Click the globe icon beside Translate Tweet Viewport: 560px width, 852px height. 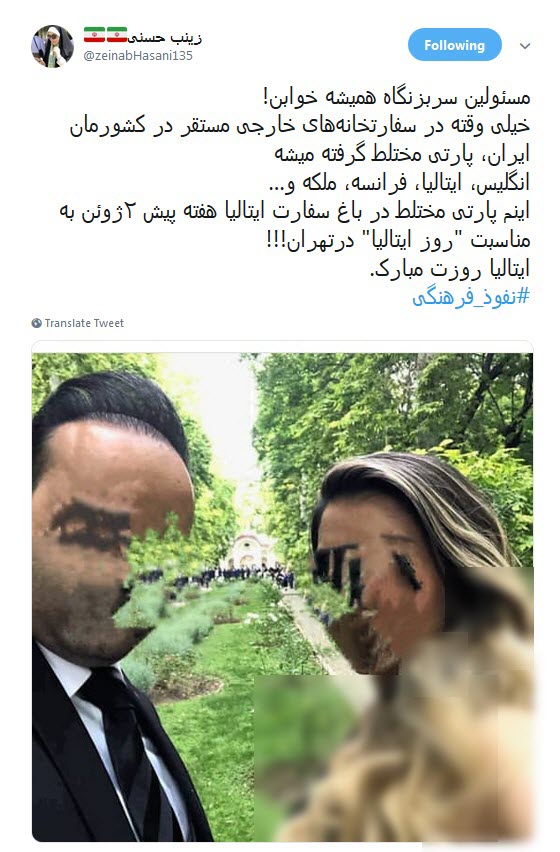click(x=36, y=323)
